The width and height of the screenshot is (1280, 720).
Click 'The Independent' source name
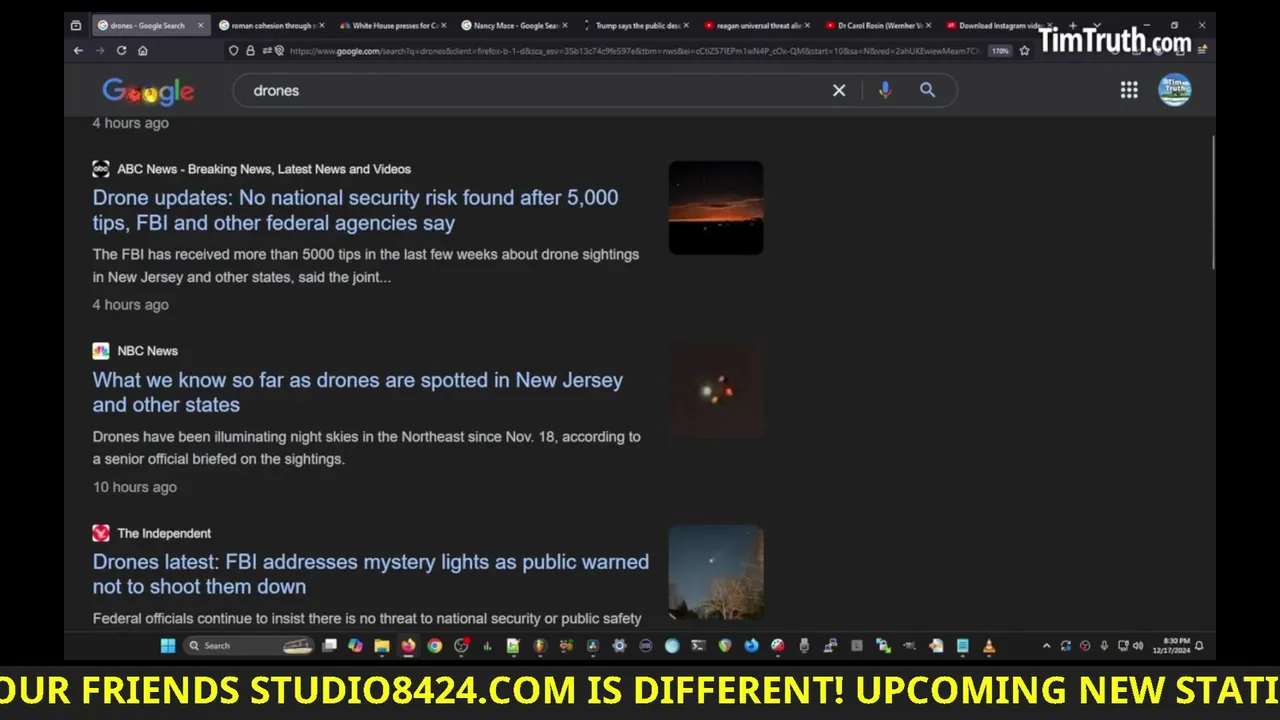(x=164, y=533)
